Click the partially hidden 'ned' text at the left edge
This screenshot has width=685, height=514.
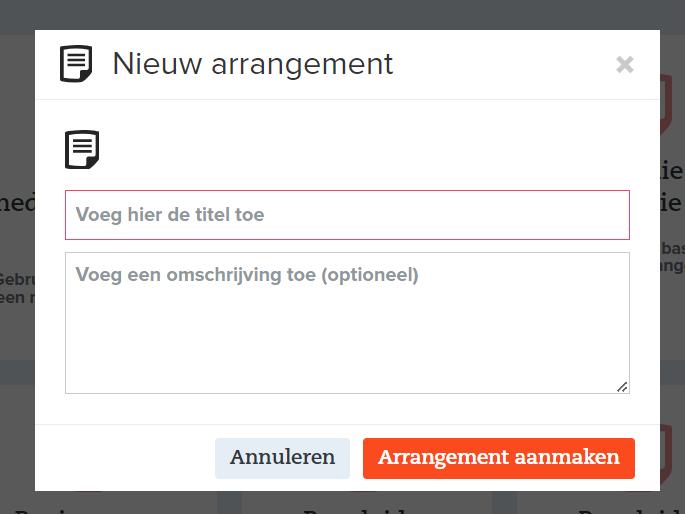pos(17,203)
